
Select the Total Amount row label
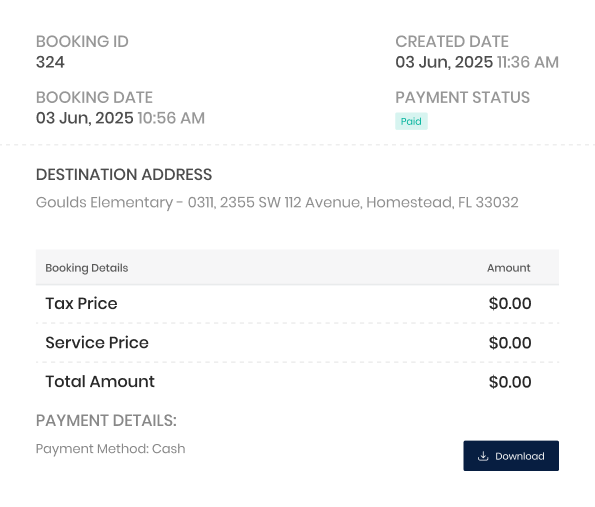pos(100,382)
